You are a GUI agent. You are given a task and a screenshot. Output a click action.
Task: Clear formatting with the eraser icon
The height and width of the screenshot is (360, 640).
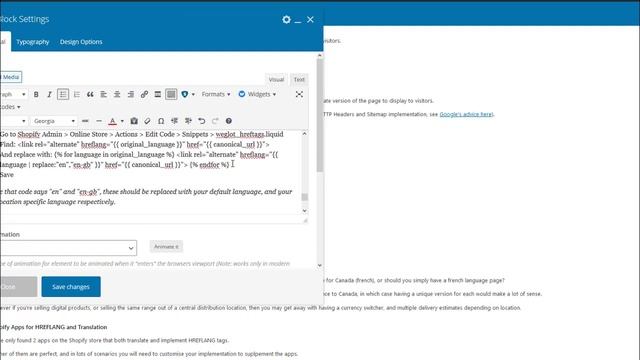pos(147,121)
